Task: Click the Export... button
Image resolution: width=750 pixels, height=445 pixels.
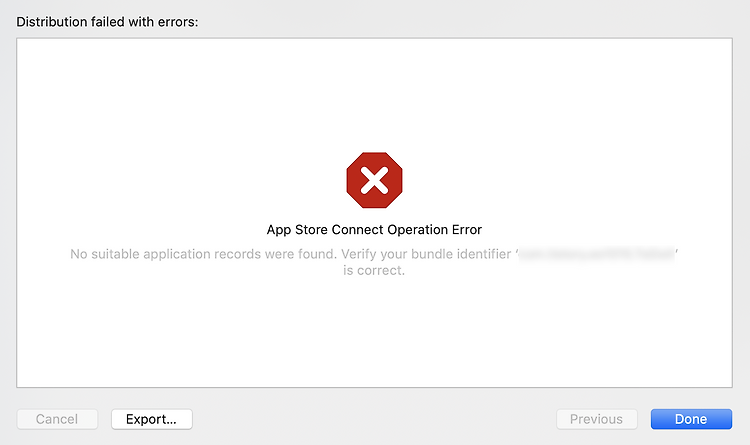Action: [x=152, y=419]
